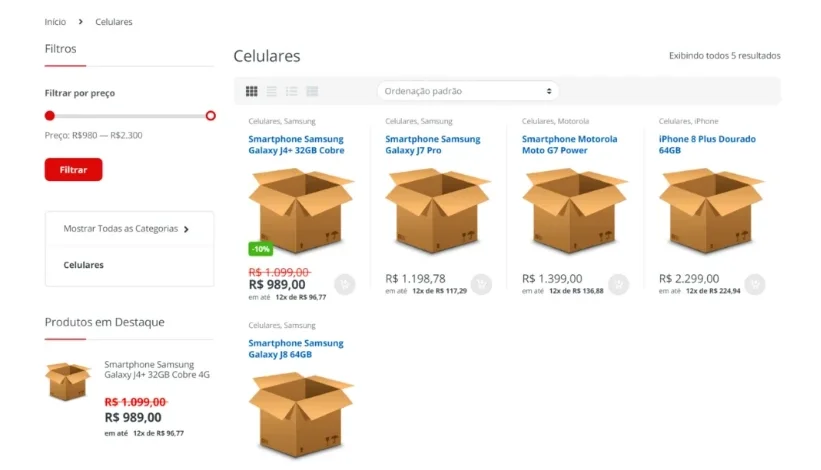The width and height of the screenshot is (821, 470).
Task: Open Smartphone Motorola Moto G7 Power title
Action: 569,144
